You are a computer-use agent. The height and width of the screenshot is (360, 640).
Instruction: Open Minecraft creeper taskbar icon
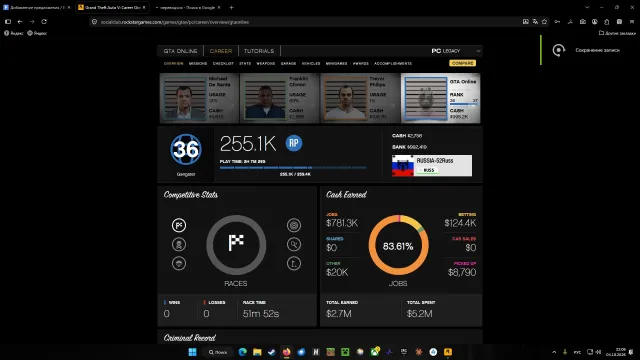click(x=345, y=352)
